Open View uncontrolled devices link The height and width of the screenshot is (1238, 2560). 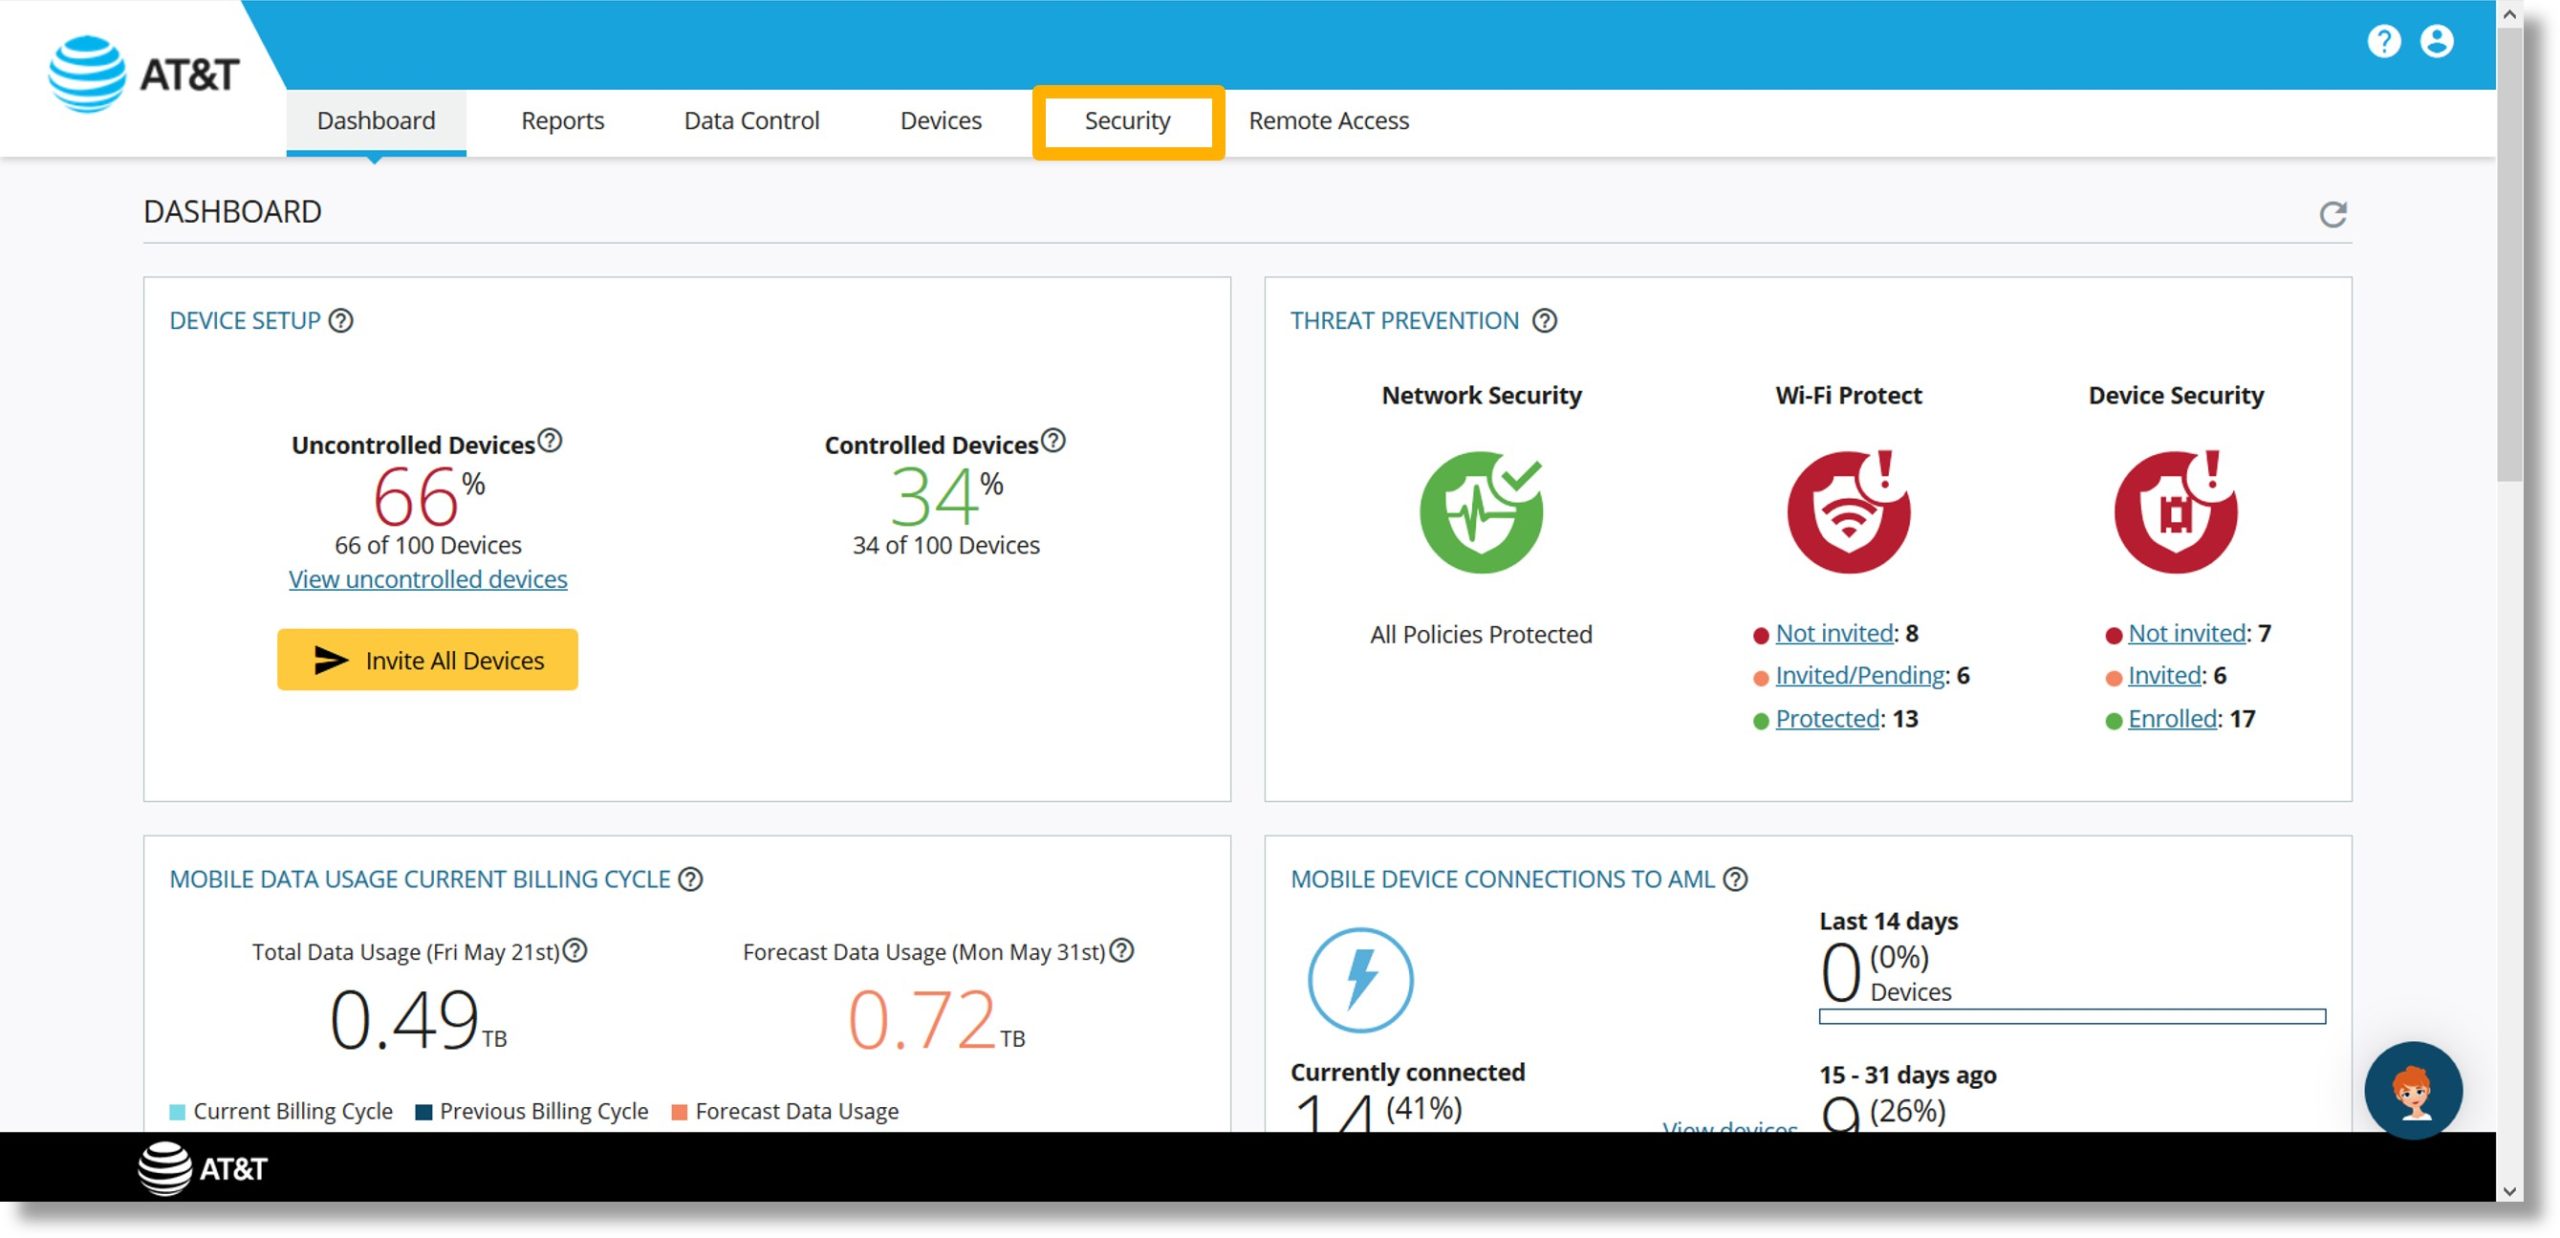coord(428,579)
